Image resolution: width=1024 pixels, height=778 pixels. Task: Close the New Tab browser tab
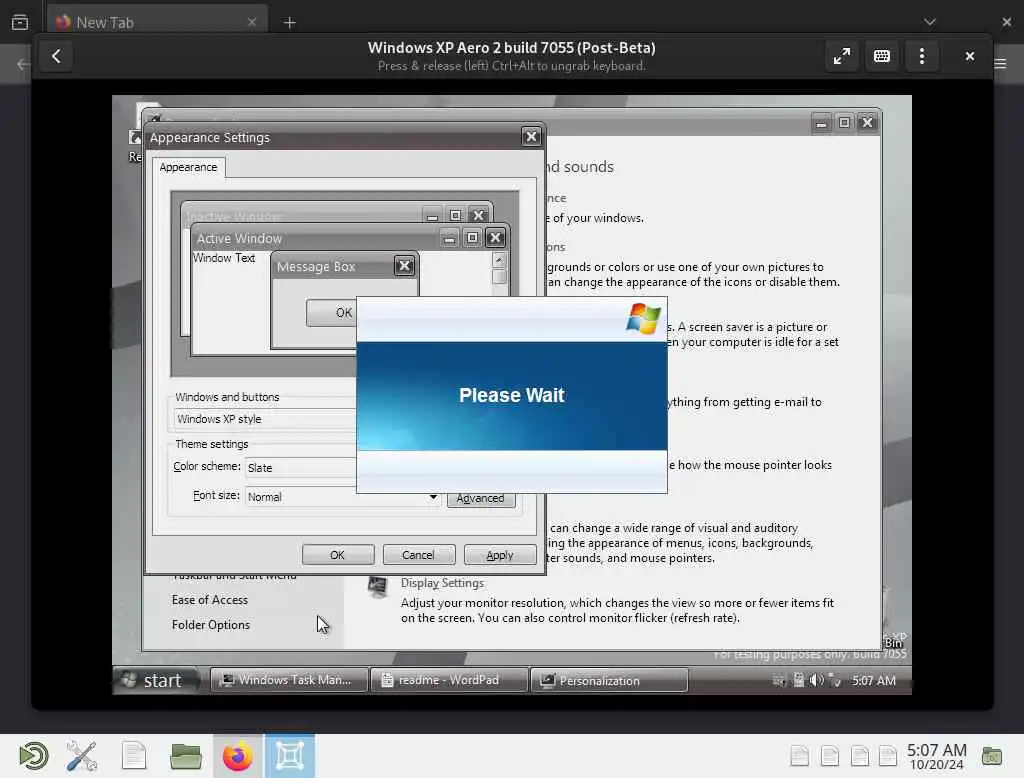252,22
